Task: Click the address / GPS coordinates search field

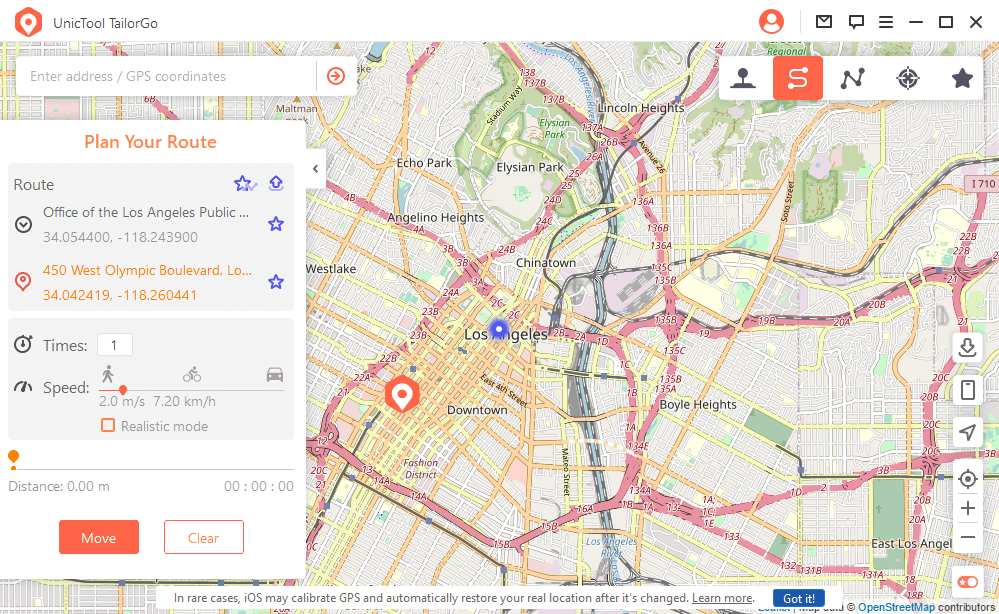Action: coord(165,76)
